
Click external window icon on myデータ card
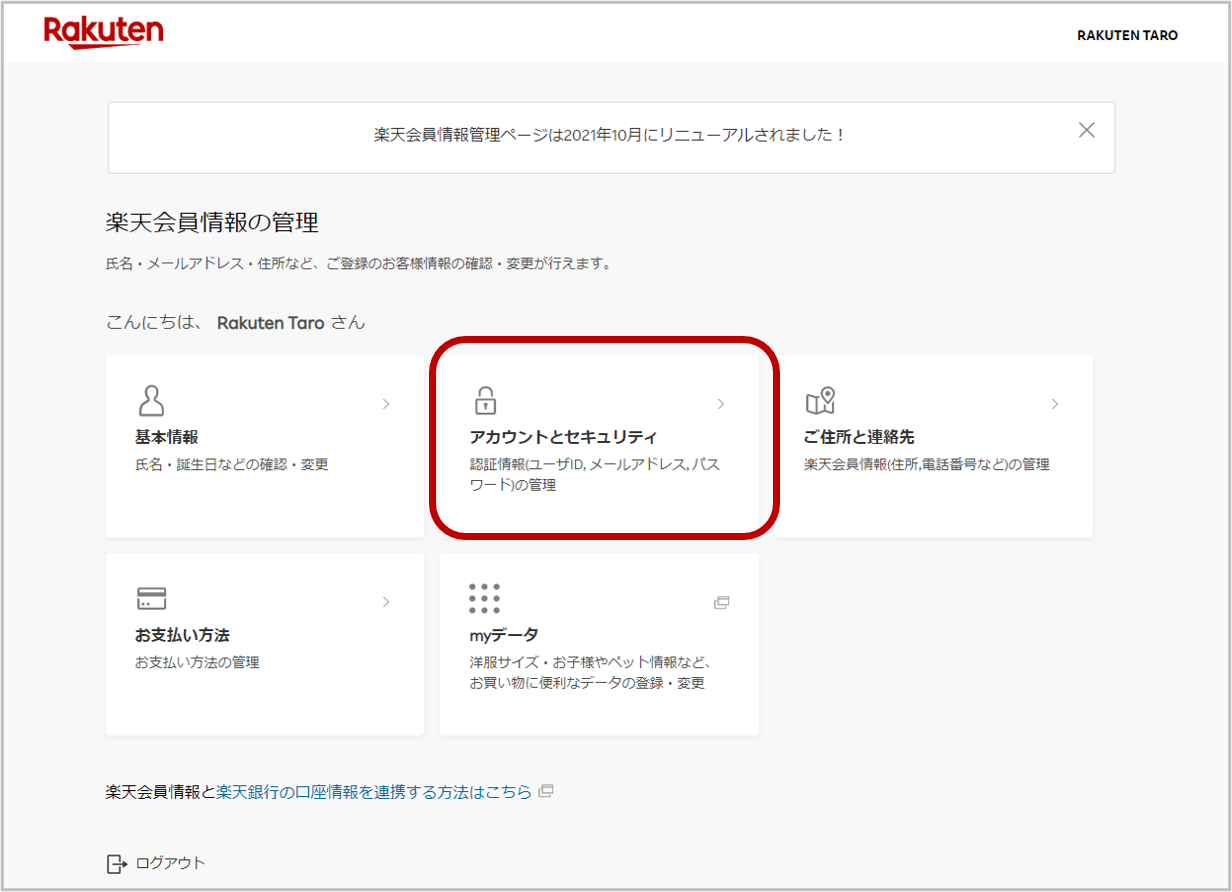(x=721, y=602)
